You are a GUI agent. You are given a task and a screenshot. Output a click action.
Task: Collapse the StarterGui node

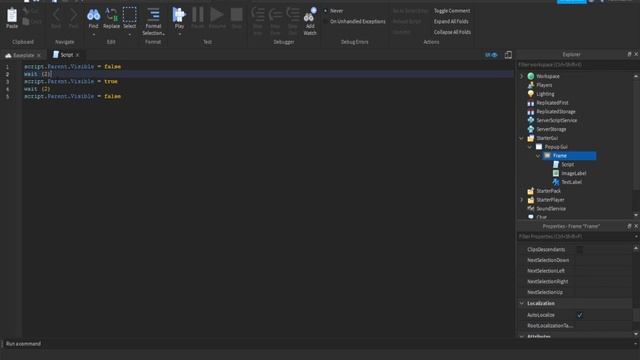tap(521, 138)
